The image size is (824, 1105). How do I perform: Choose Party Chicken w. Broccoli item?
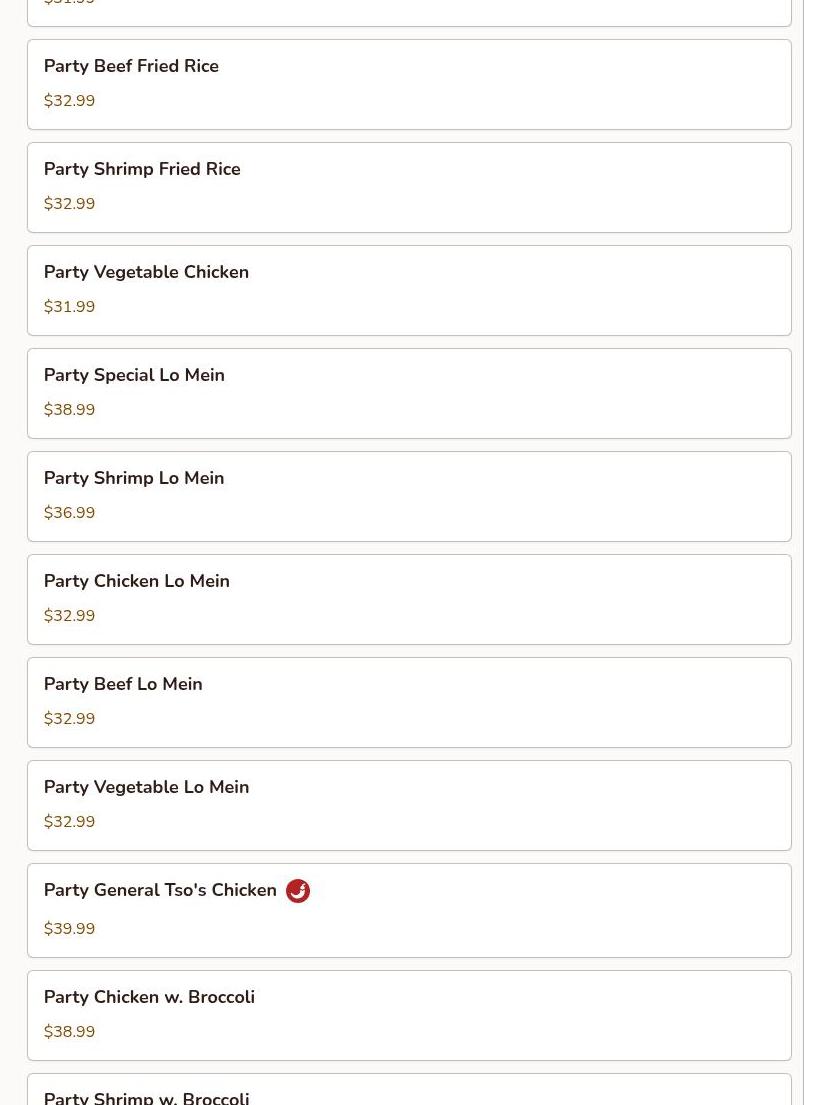tap(410, 1015)
